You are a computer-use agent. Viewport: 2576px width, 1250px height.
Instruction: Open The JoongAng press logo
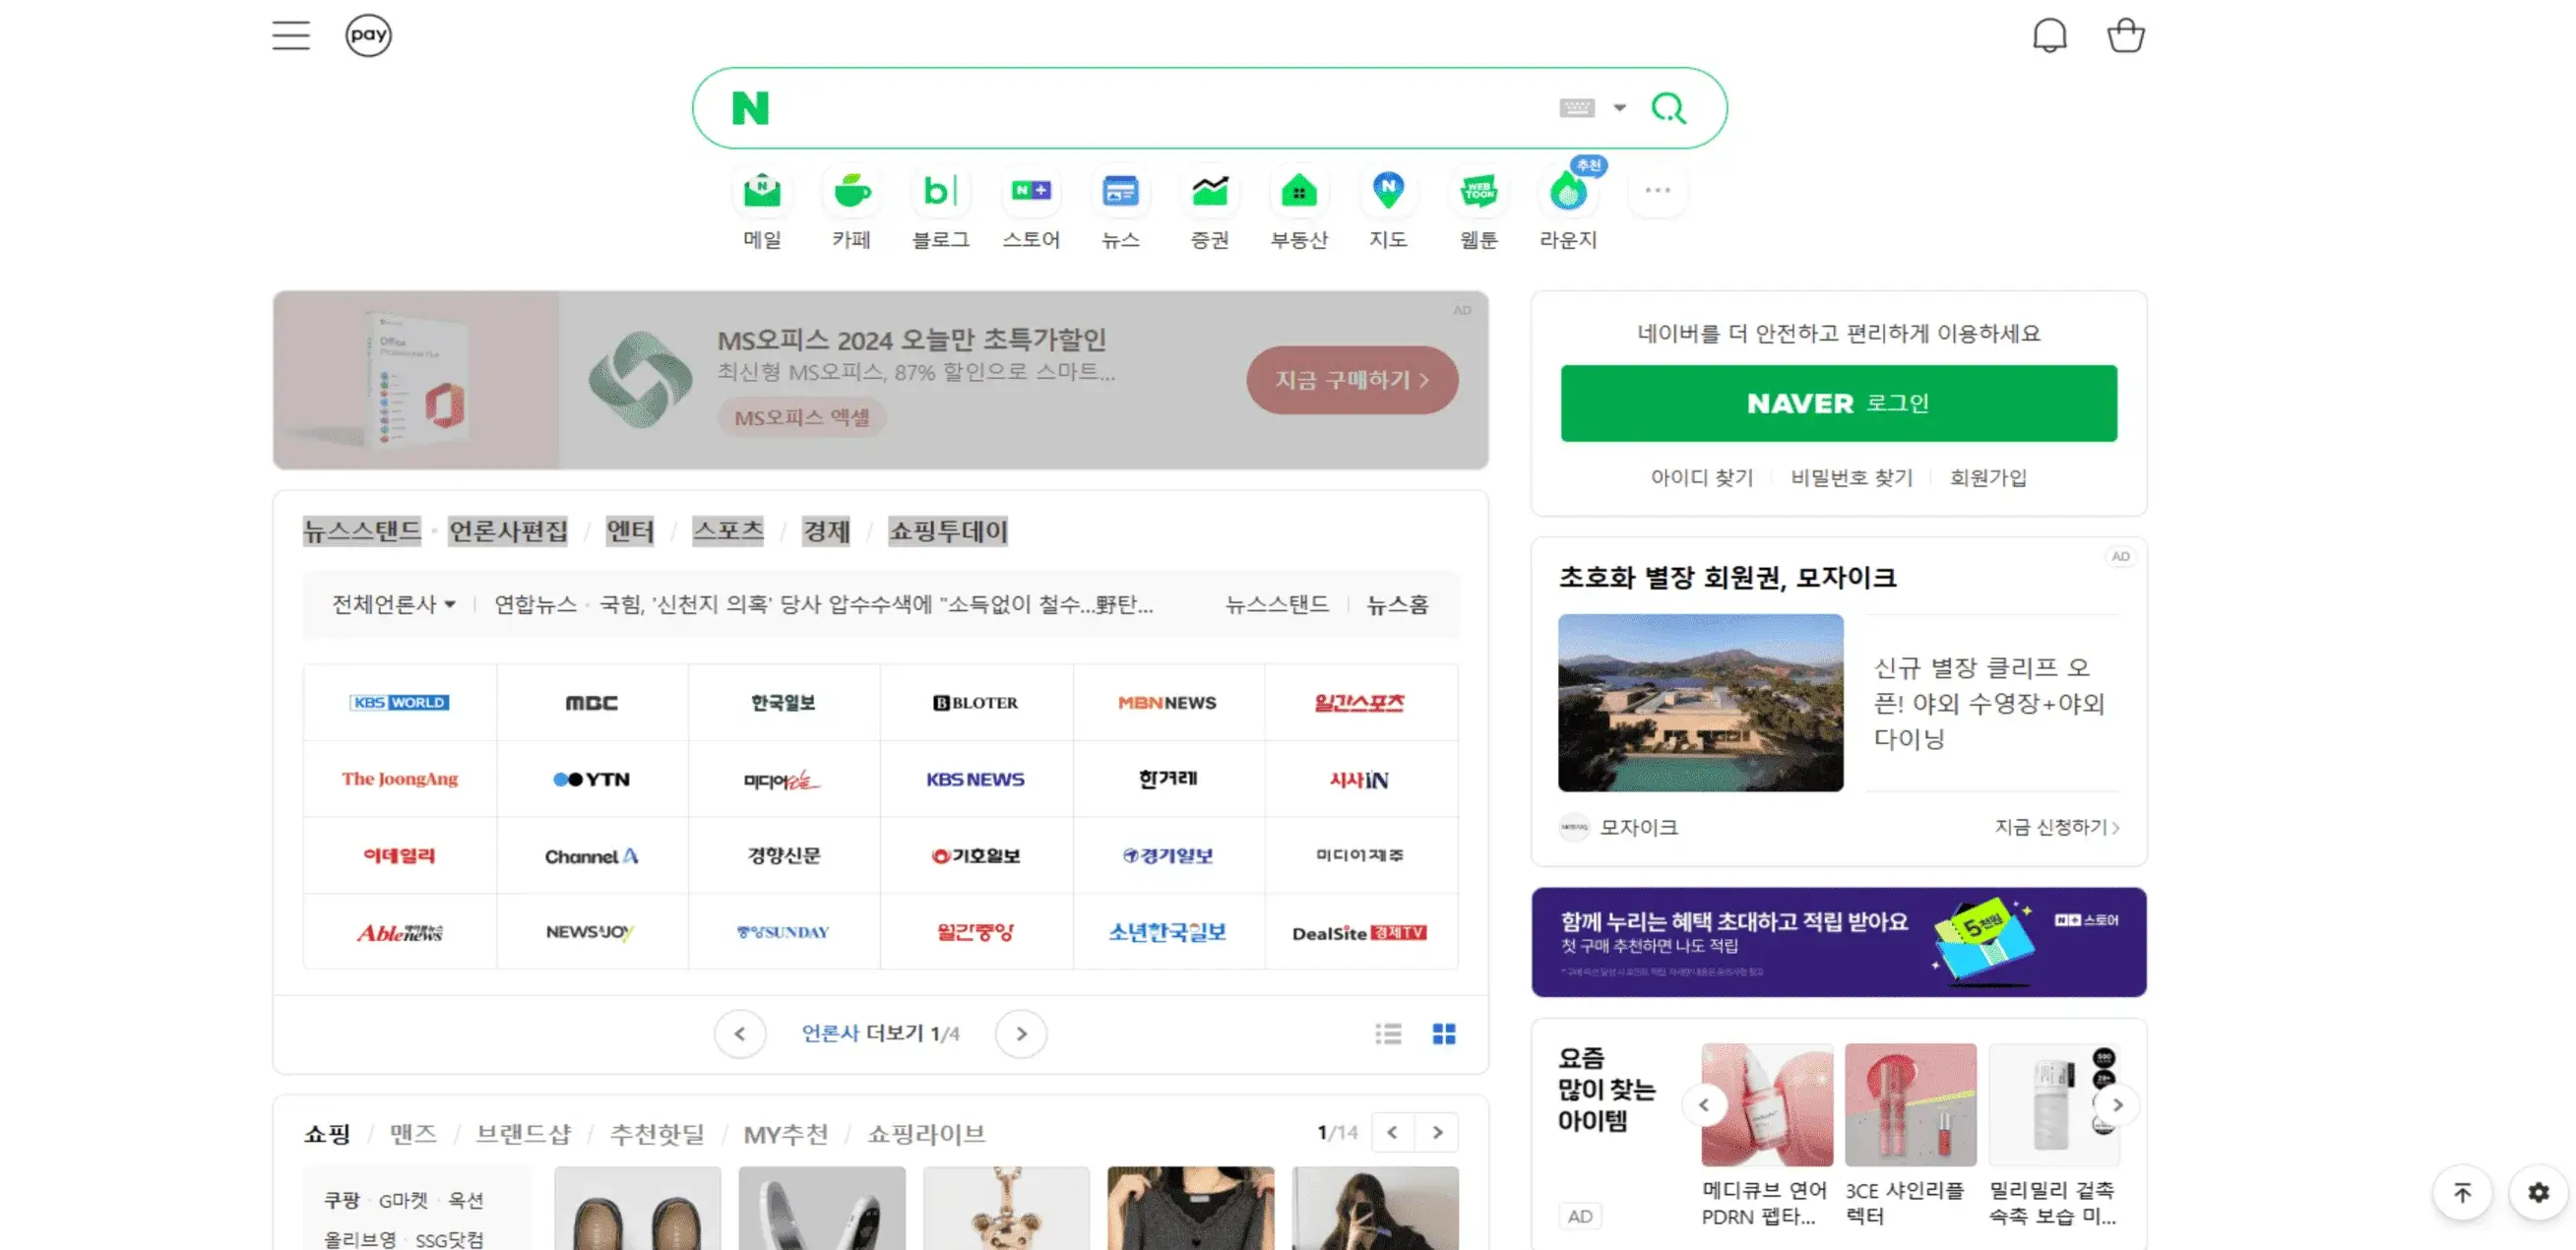[x=399, y=779]
